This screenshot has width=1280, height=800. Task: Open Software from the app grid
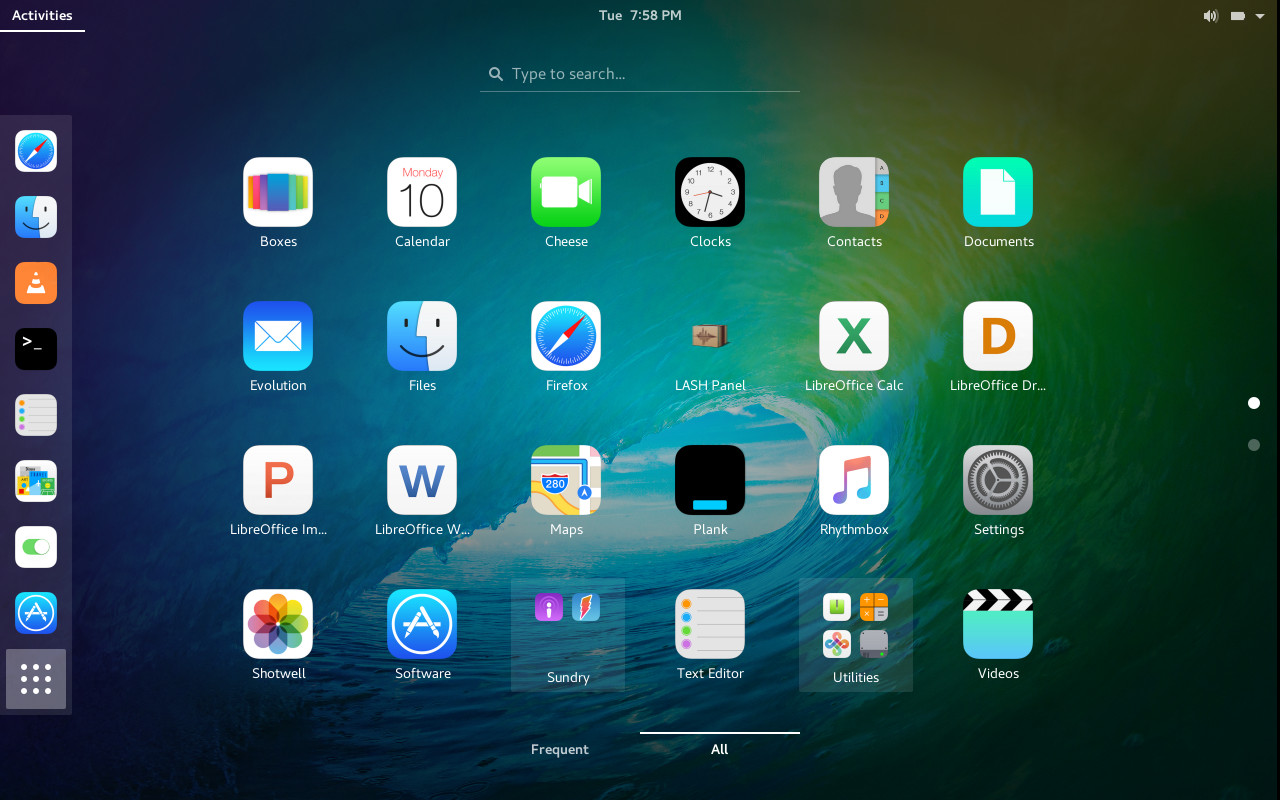pos(422,624)
